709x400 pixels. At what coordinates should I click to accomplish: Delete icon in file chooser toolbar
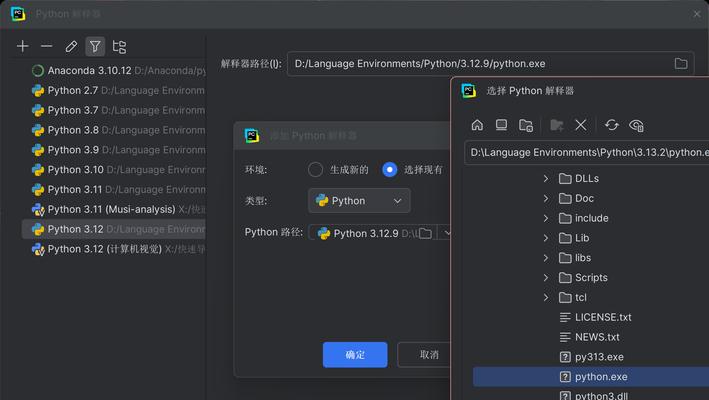coord(581,125)
